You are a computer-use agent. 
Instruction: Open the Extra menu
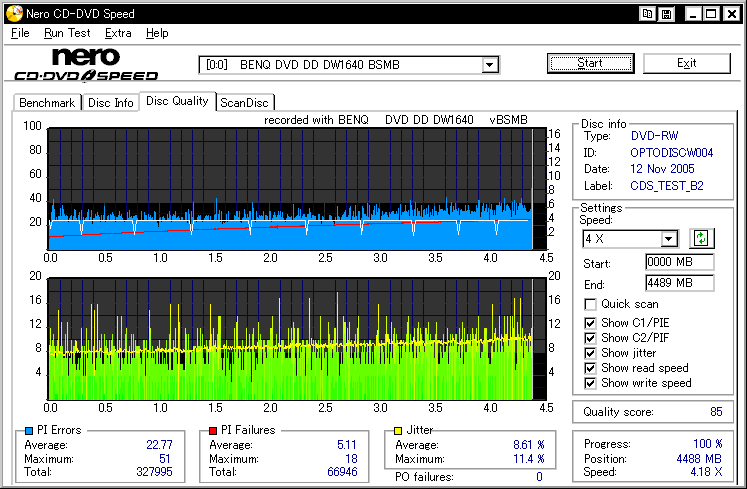118,33
